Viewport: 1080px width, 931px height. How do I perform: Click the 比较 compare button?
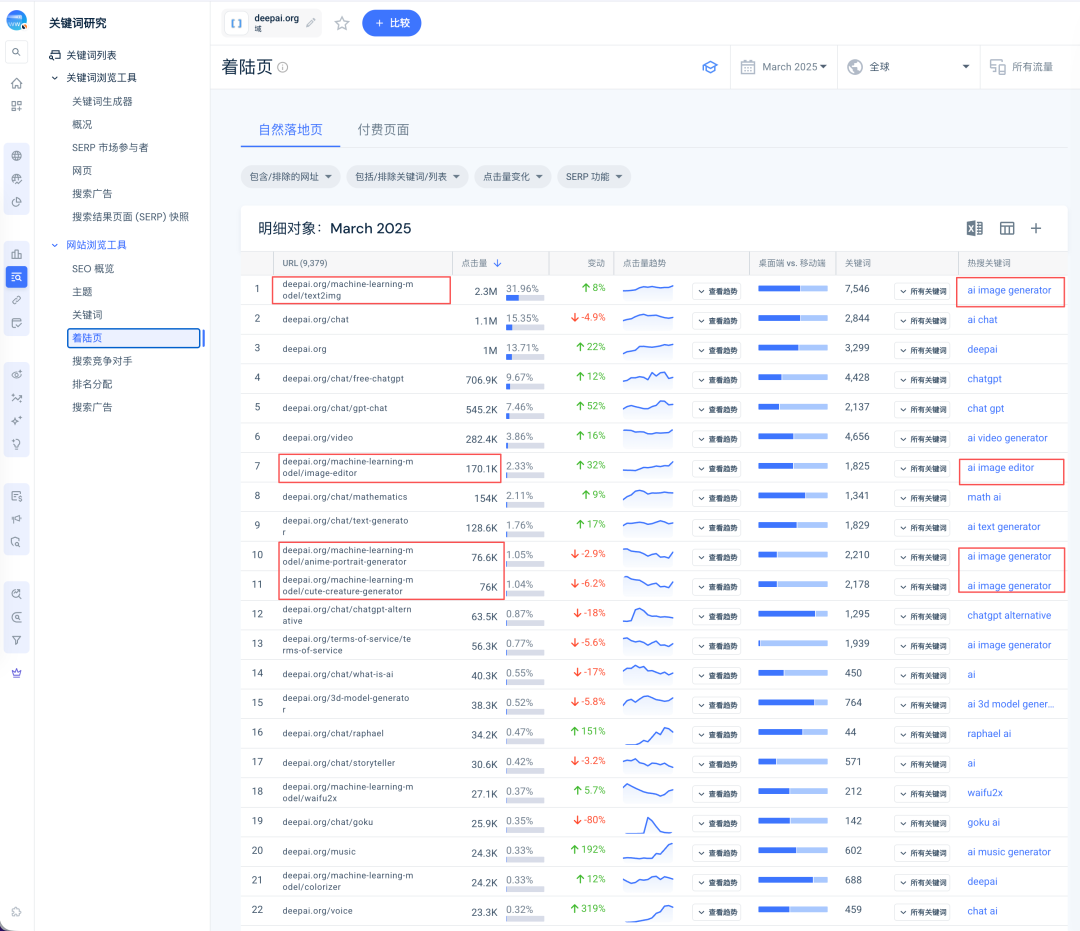point(392,23)
